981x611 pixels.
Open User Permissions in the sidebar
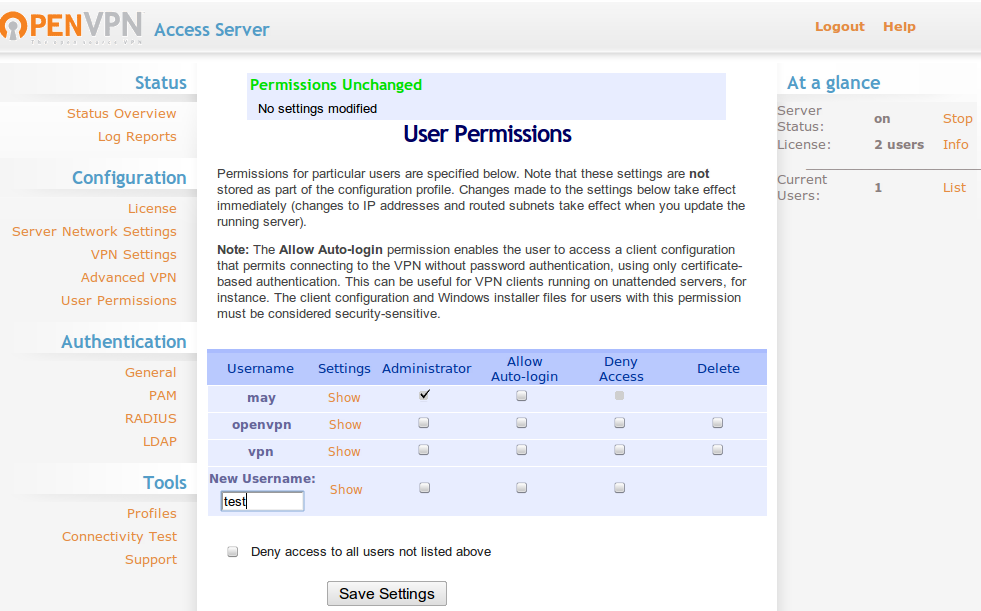click(x=119, y=301)
